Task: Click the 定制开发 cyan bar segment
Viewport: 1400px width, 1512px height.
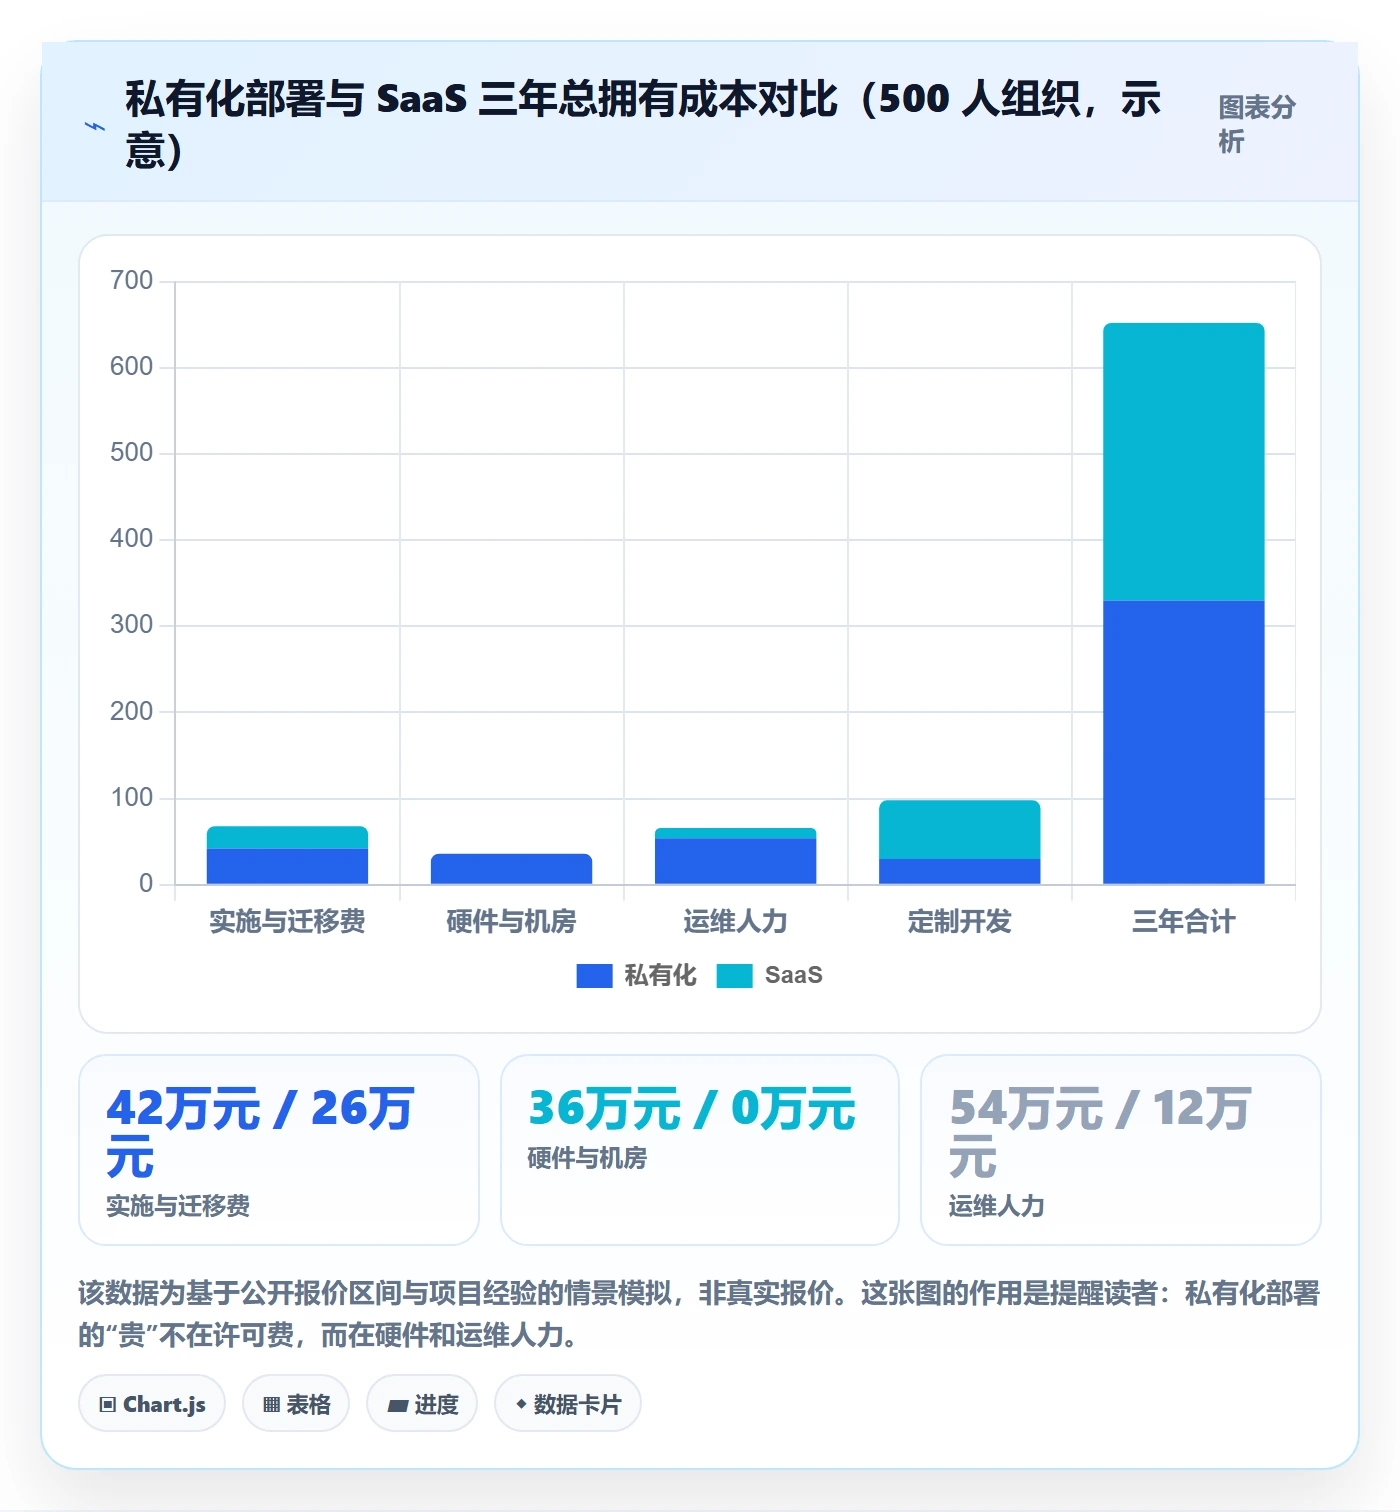Action: 960,829
